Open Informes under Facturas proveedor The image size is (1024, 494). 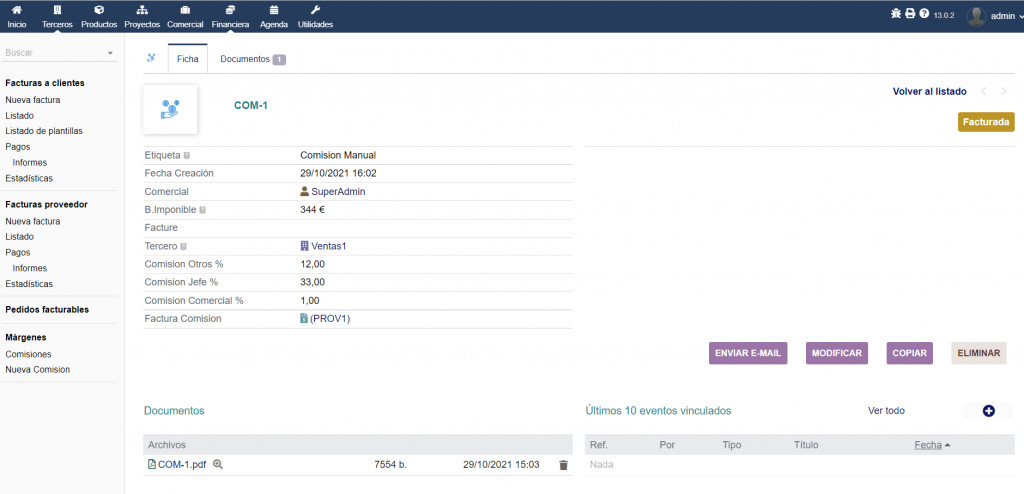(29, 269)
